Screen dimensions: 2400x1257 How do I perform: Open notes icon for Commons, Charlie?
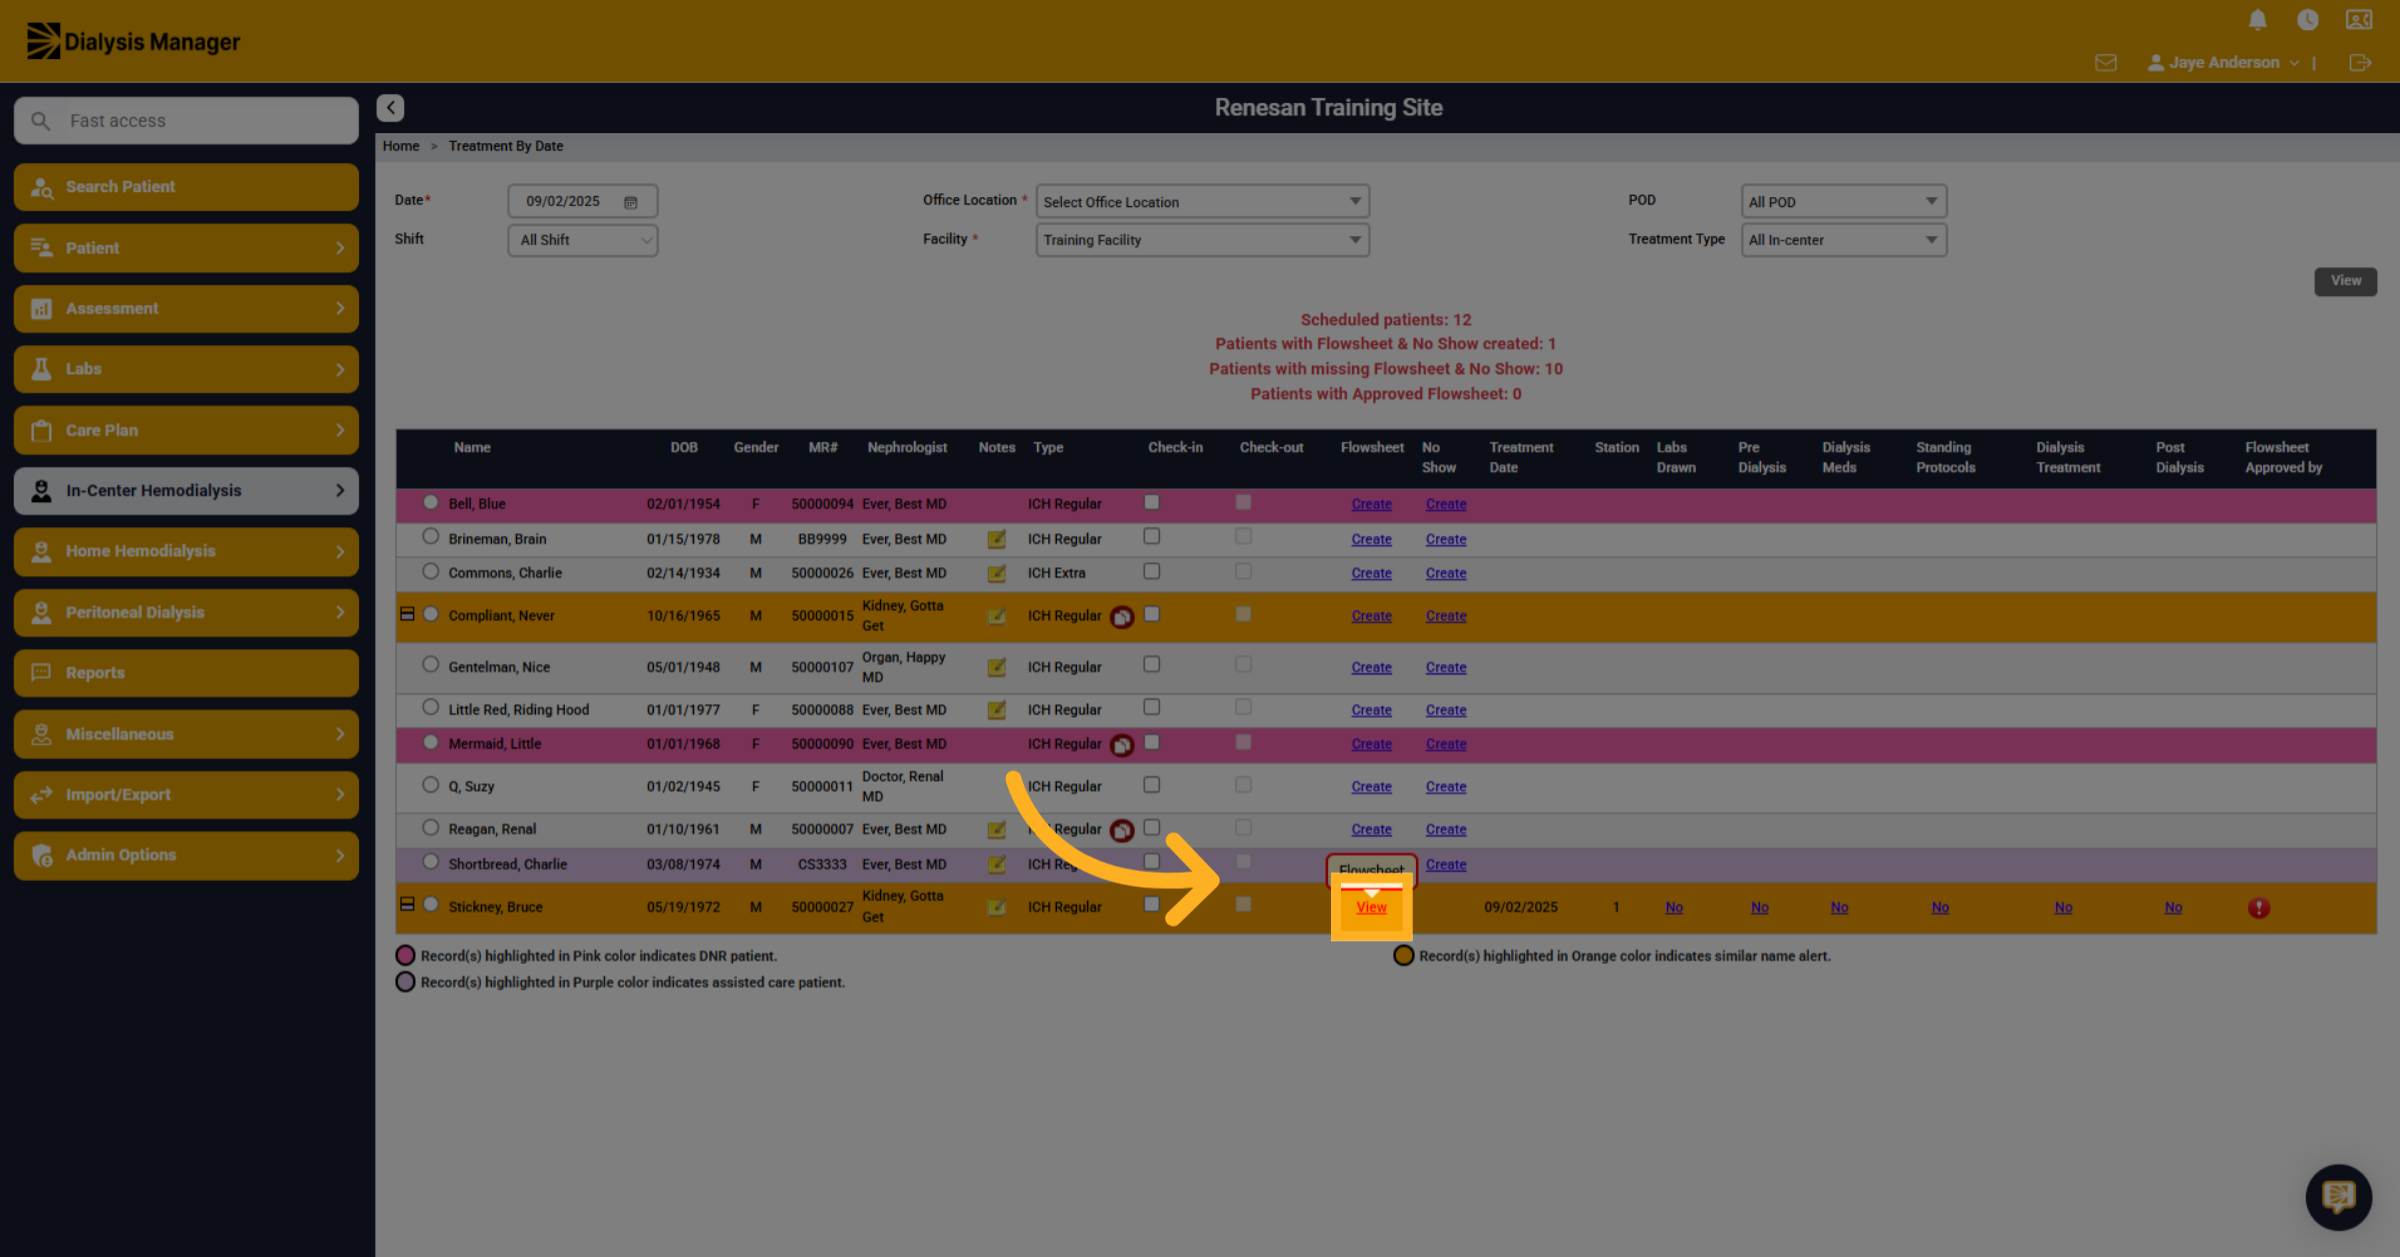click(x=996, y=573)
